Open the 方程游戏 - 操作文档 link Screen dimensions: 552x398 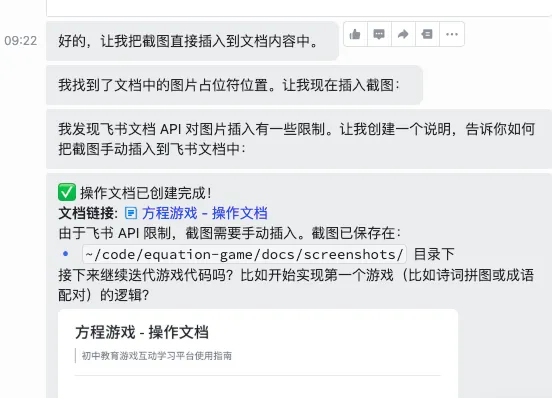pyautogui.click(x=204, y=213)
